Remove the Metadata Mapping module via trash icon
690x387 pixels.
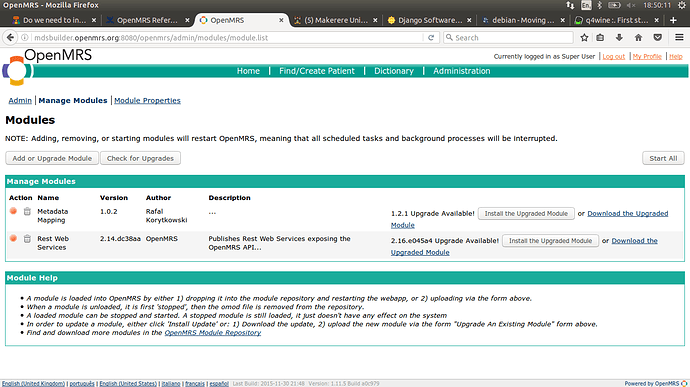(27, 211)
